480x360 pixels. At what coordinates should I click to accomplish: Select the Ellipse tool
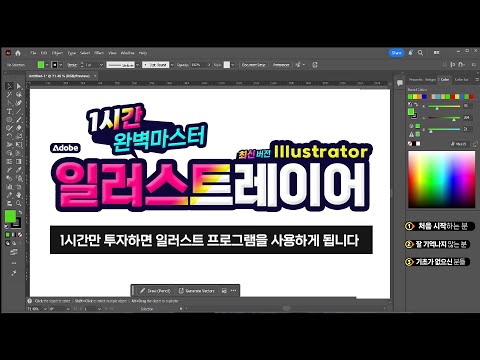[9, 120]
